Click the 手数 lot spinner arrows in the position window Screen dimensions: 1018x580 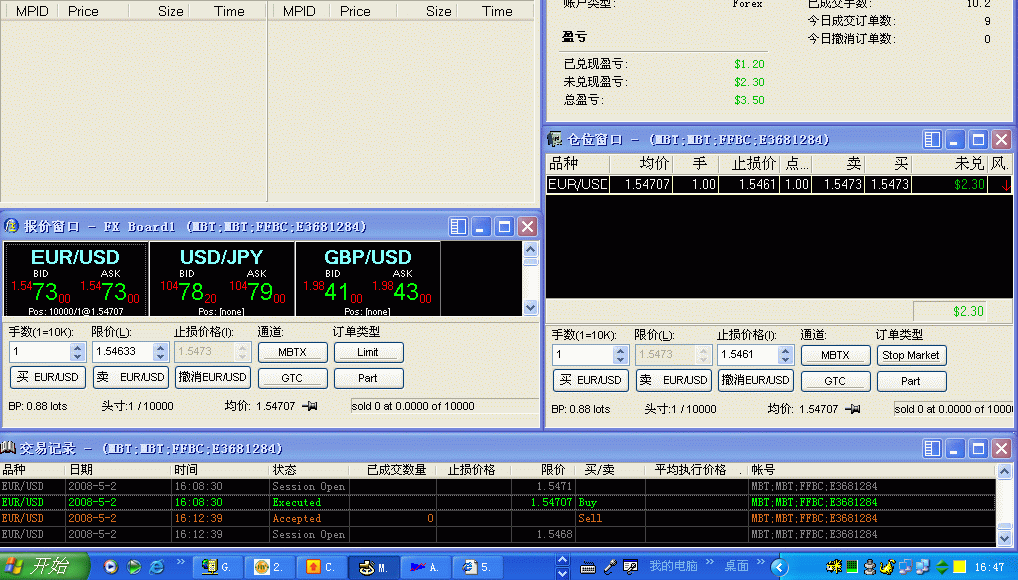point(620,355)
